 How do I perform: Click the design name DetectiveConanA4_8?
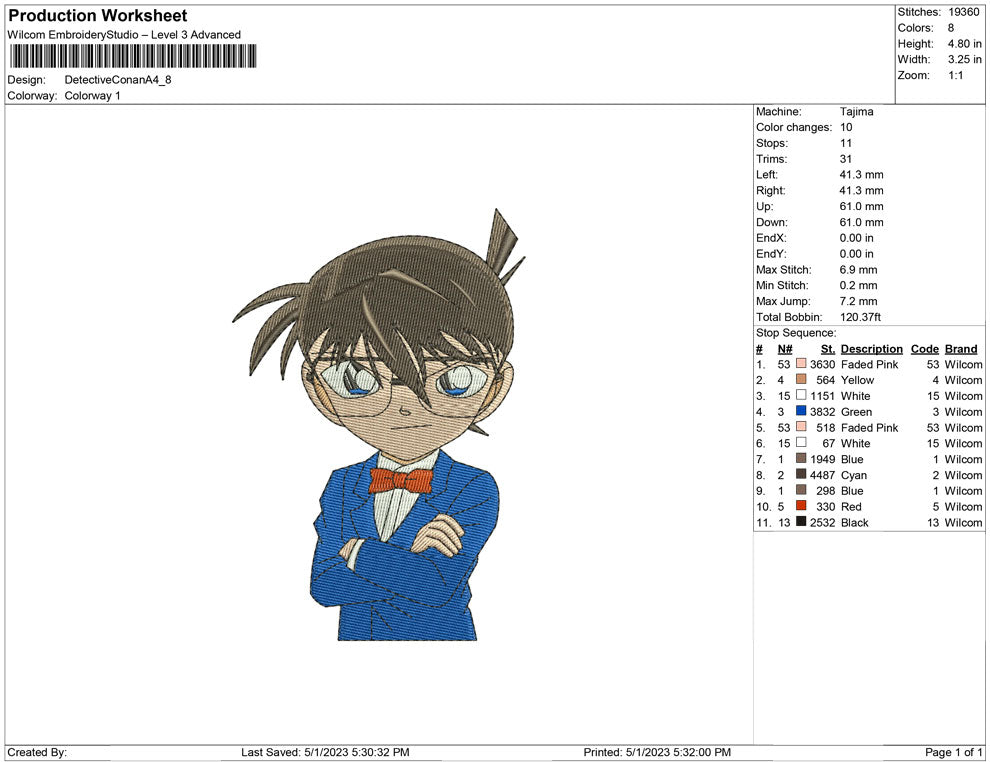[x=118, y=80]
